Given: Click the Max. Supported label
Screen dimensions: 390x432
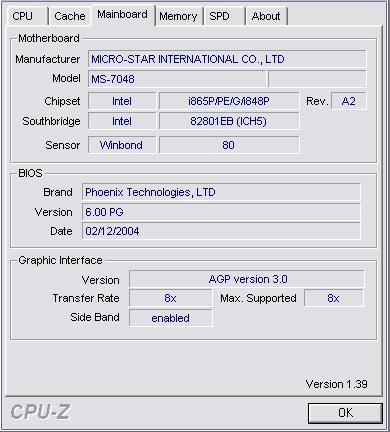Looking at the screenshot, I should click(x=258, y=298).
